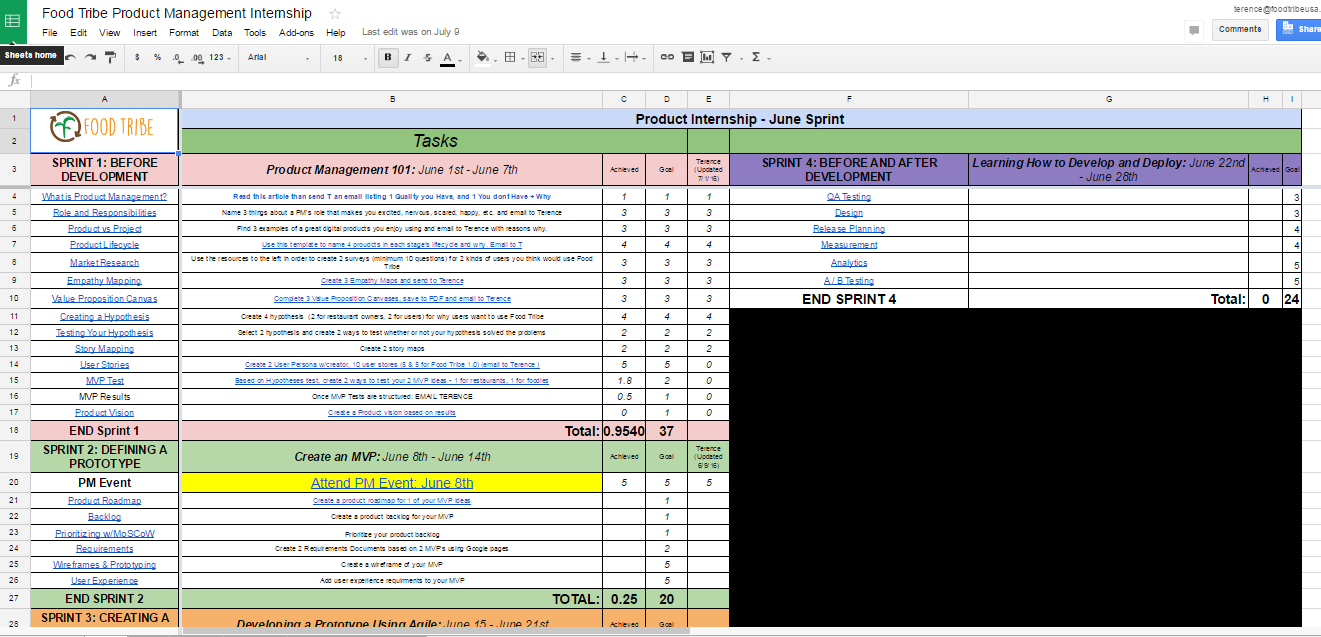The image size is (1321, 637).
Task: Toggle Strikethrough formatting
Action: [x=428, y=58]
